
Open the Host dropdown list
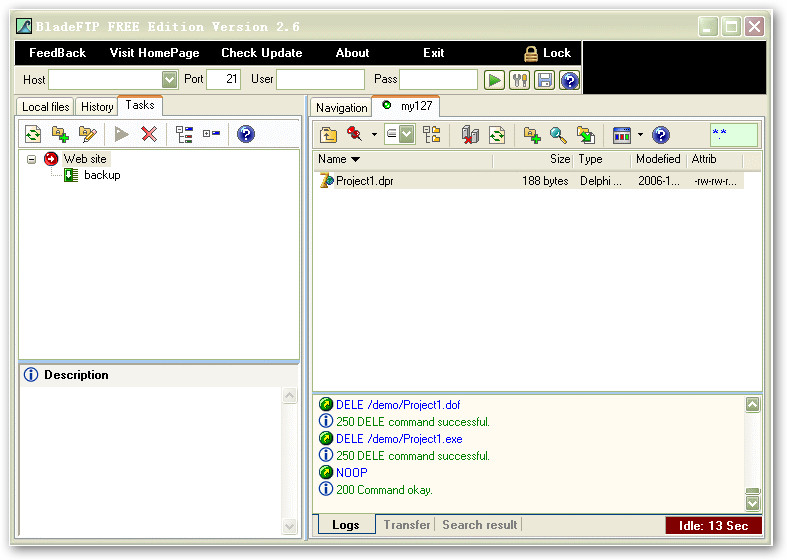[170, 79]
